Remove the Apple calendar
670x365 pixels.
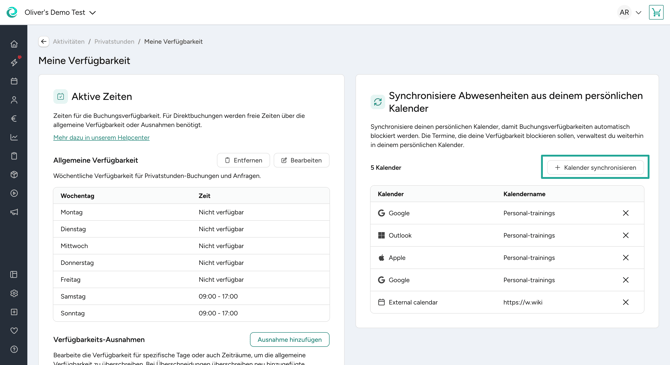click(x=626, y=258)
